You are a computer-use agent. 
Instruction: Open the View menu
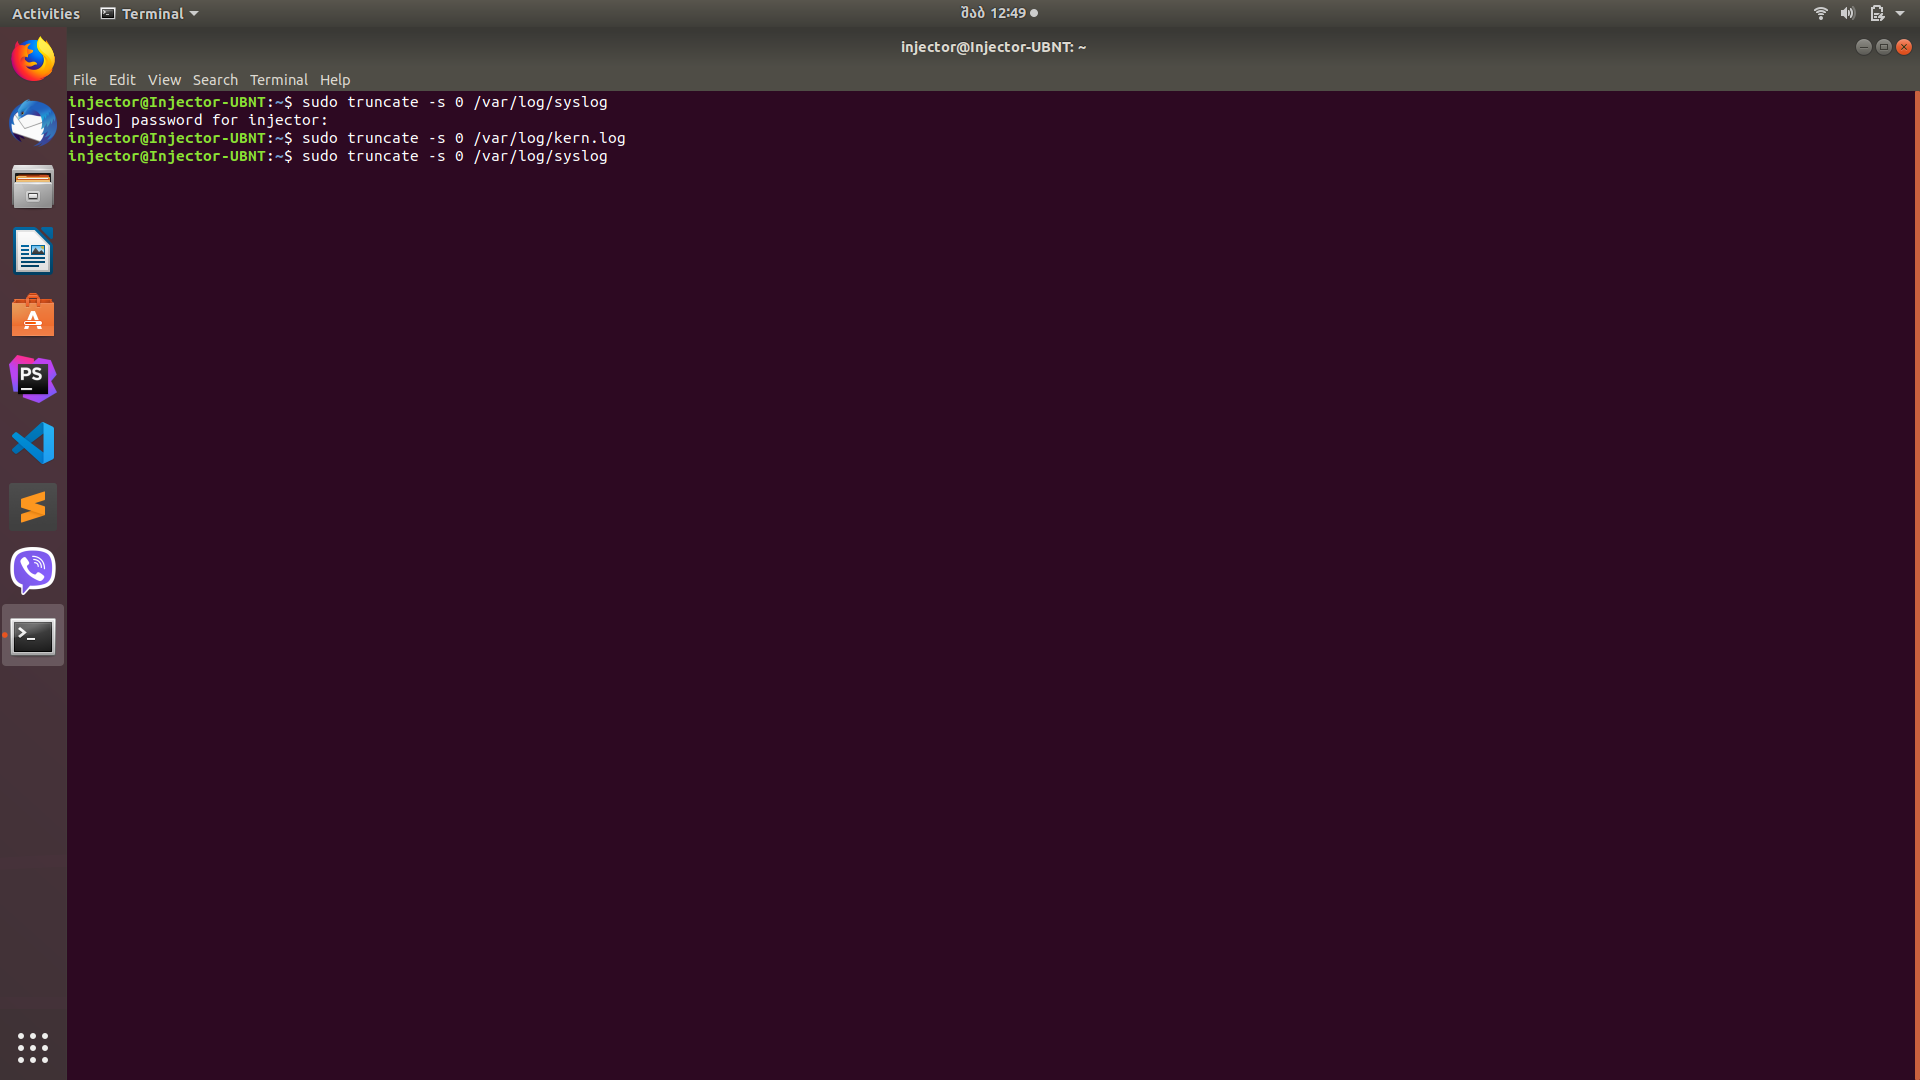coord(164,80)
